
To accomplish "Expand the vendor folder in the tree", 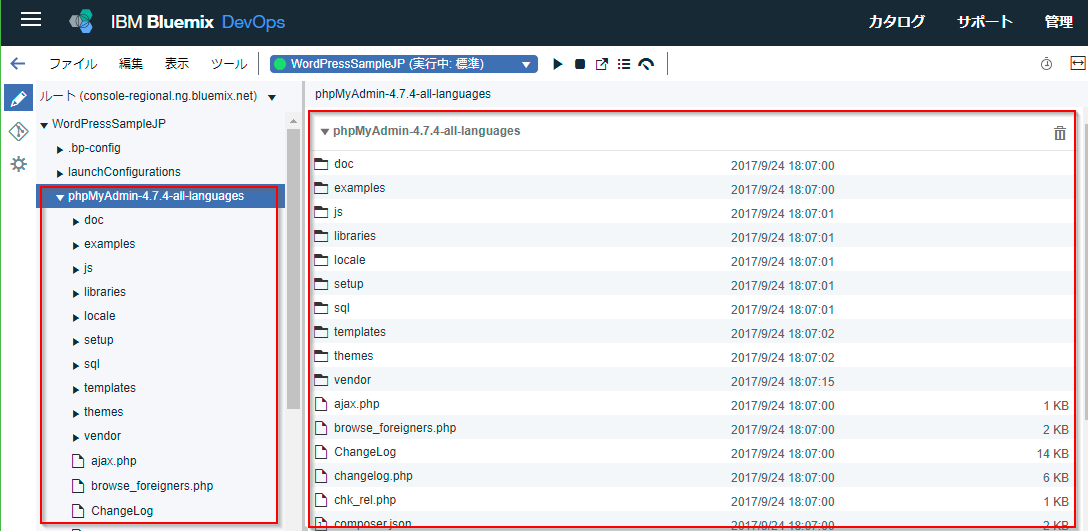I will 76,437.
